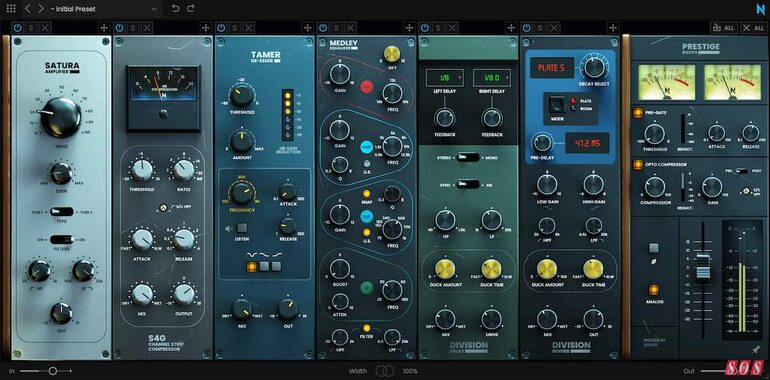This screenshot has height=380, width=770.
Task: Click the Prestige output fader handle
Action: (703, 267)
